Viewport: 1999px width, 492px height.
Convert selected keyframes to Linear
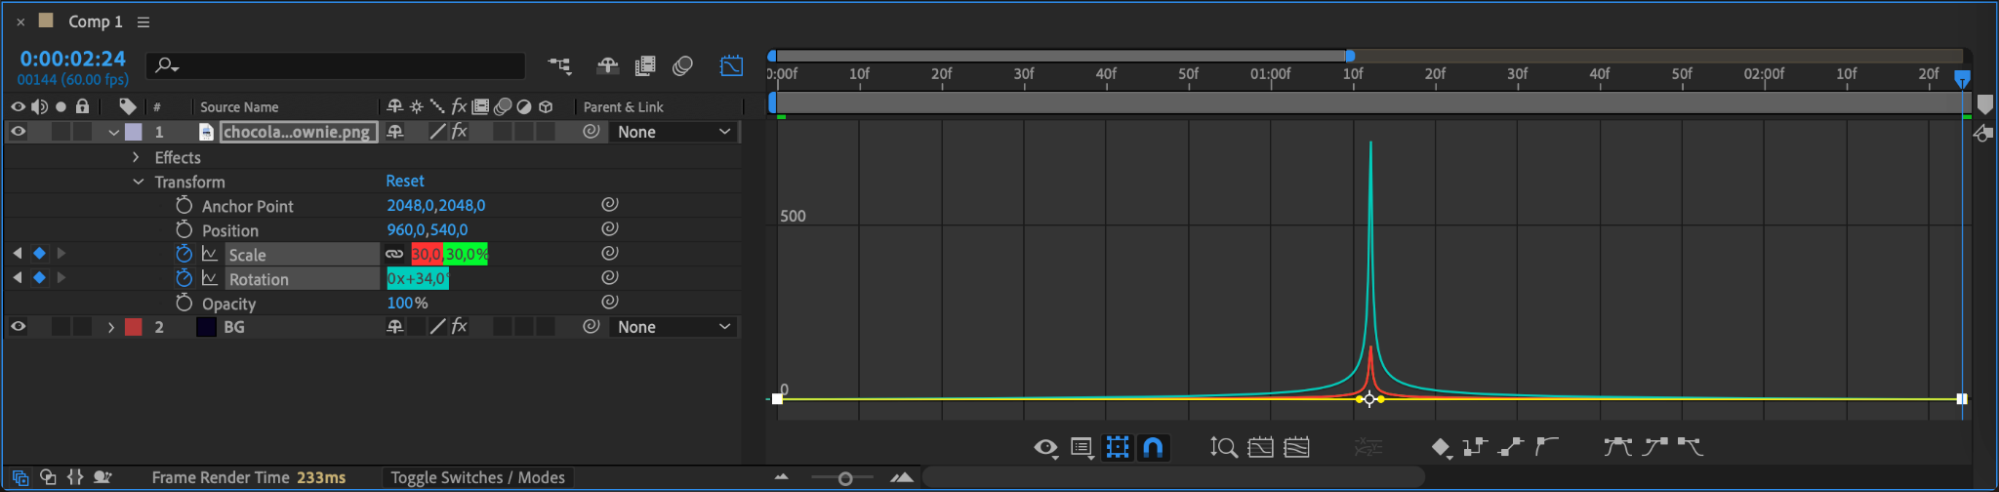pos(1511,447)
